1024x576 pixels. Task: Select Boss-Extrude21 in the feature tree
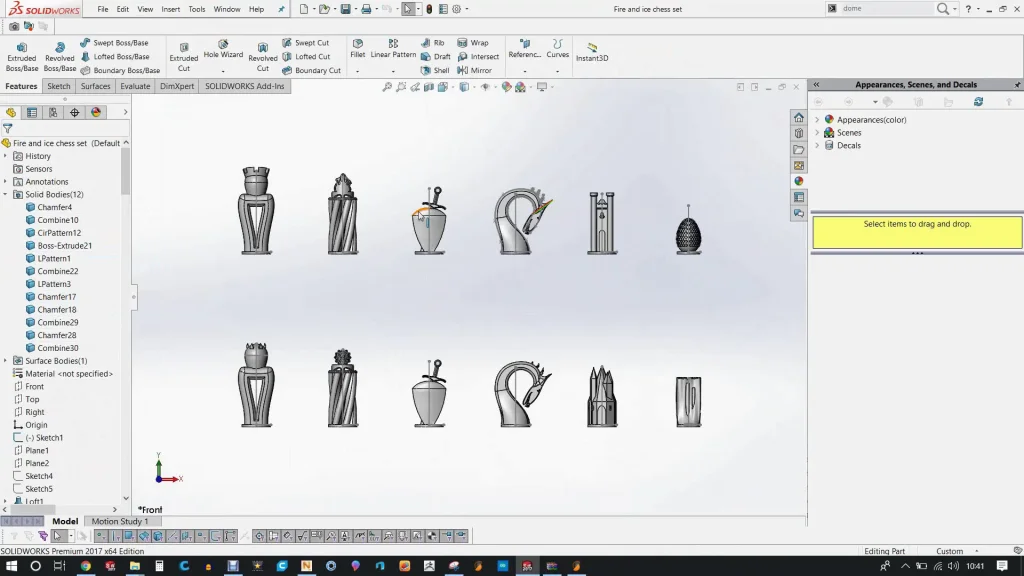pos(64,246)
